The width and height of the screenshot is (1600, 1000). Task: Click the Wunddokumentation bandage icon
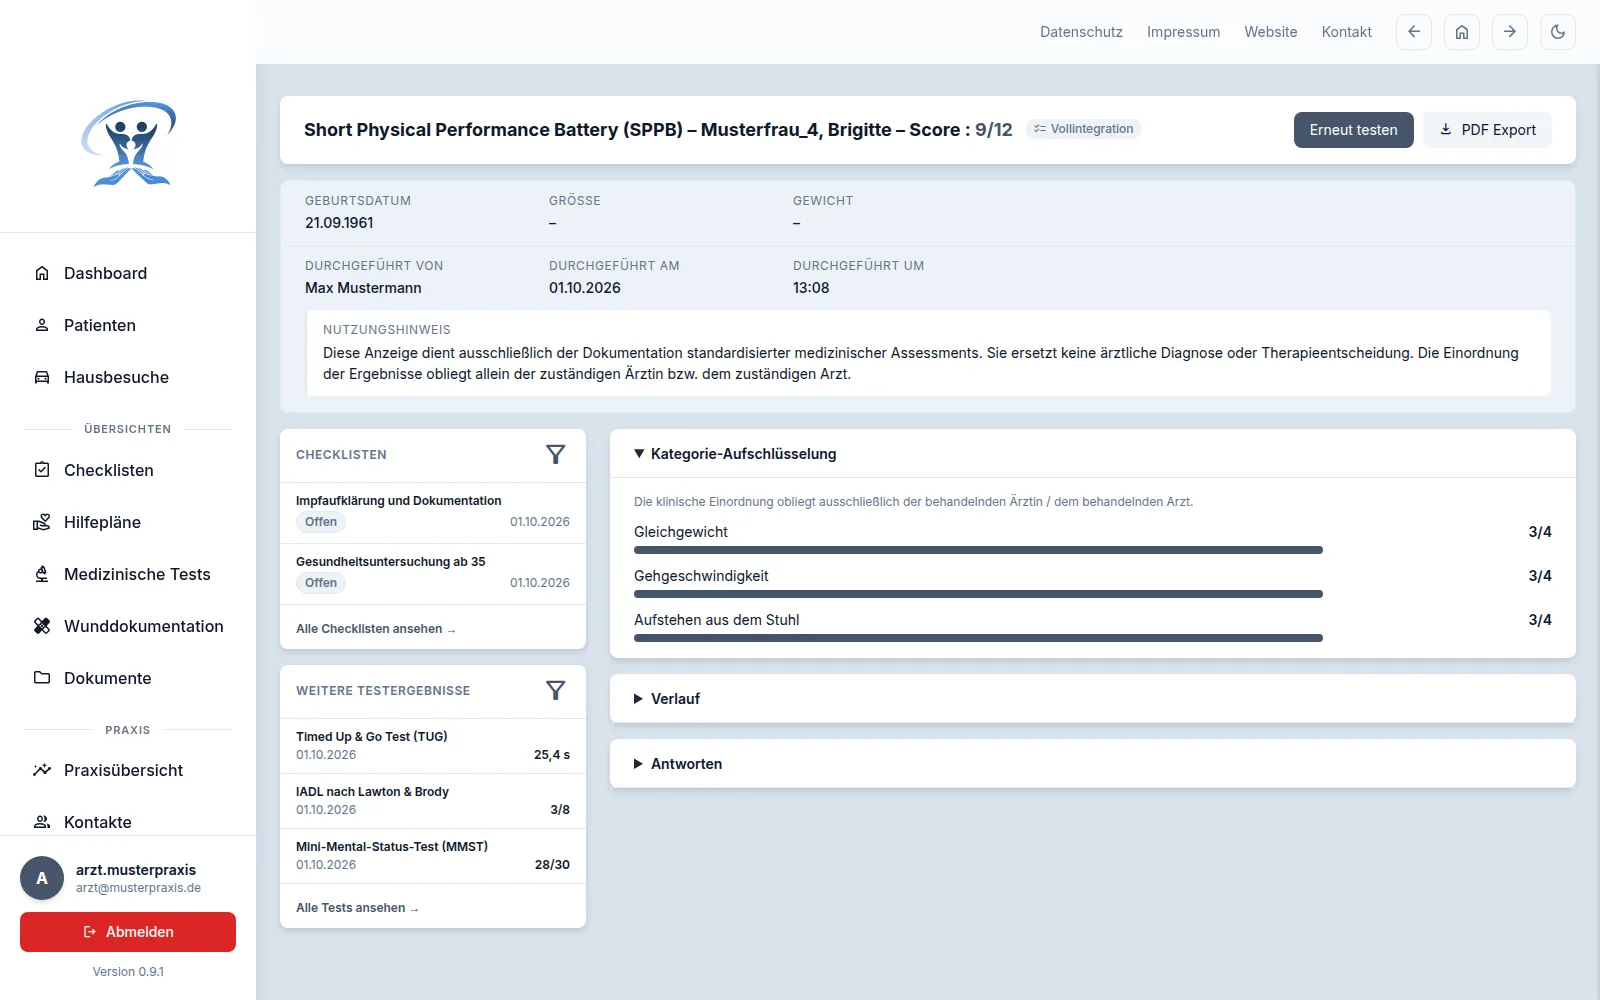tap(42, 626)
